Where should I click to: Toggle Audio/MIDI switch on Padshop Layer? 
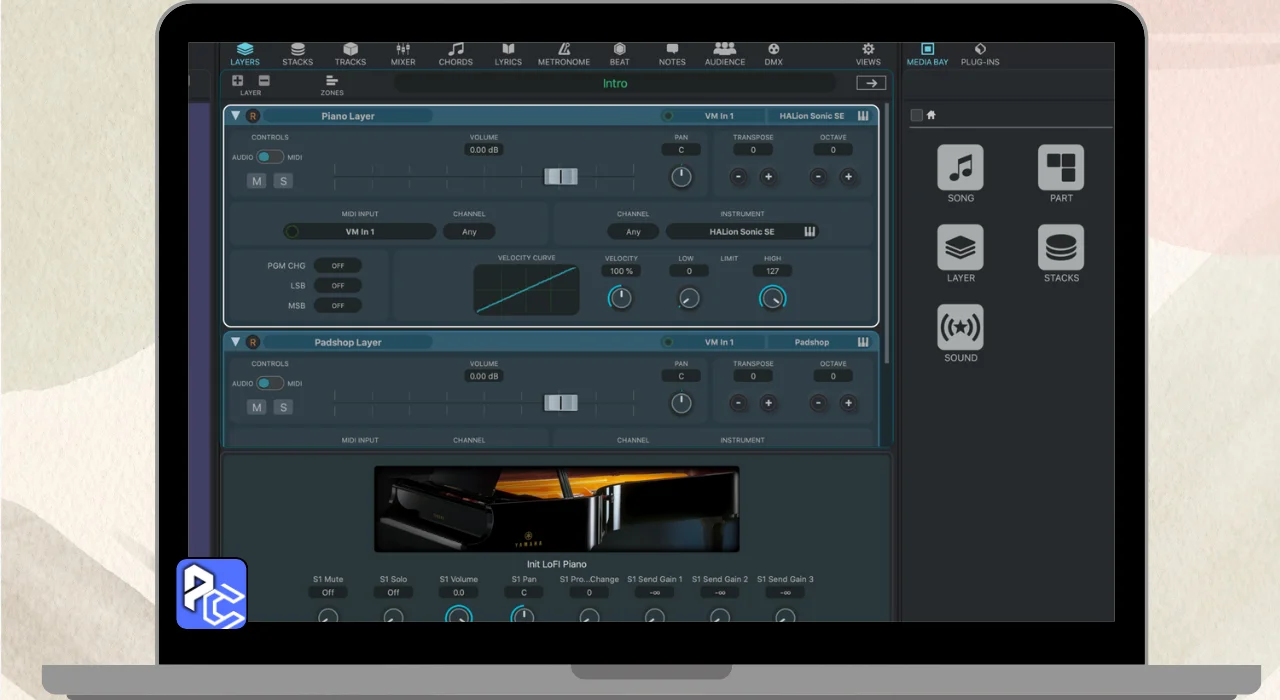click(270, 383)
